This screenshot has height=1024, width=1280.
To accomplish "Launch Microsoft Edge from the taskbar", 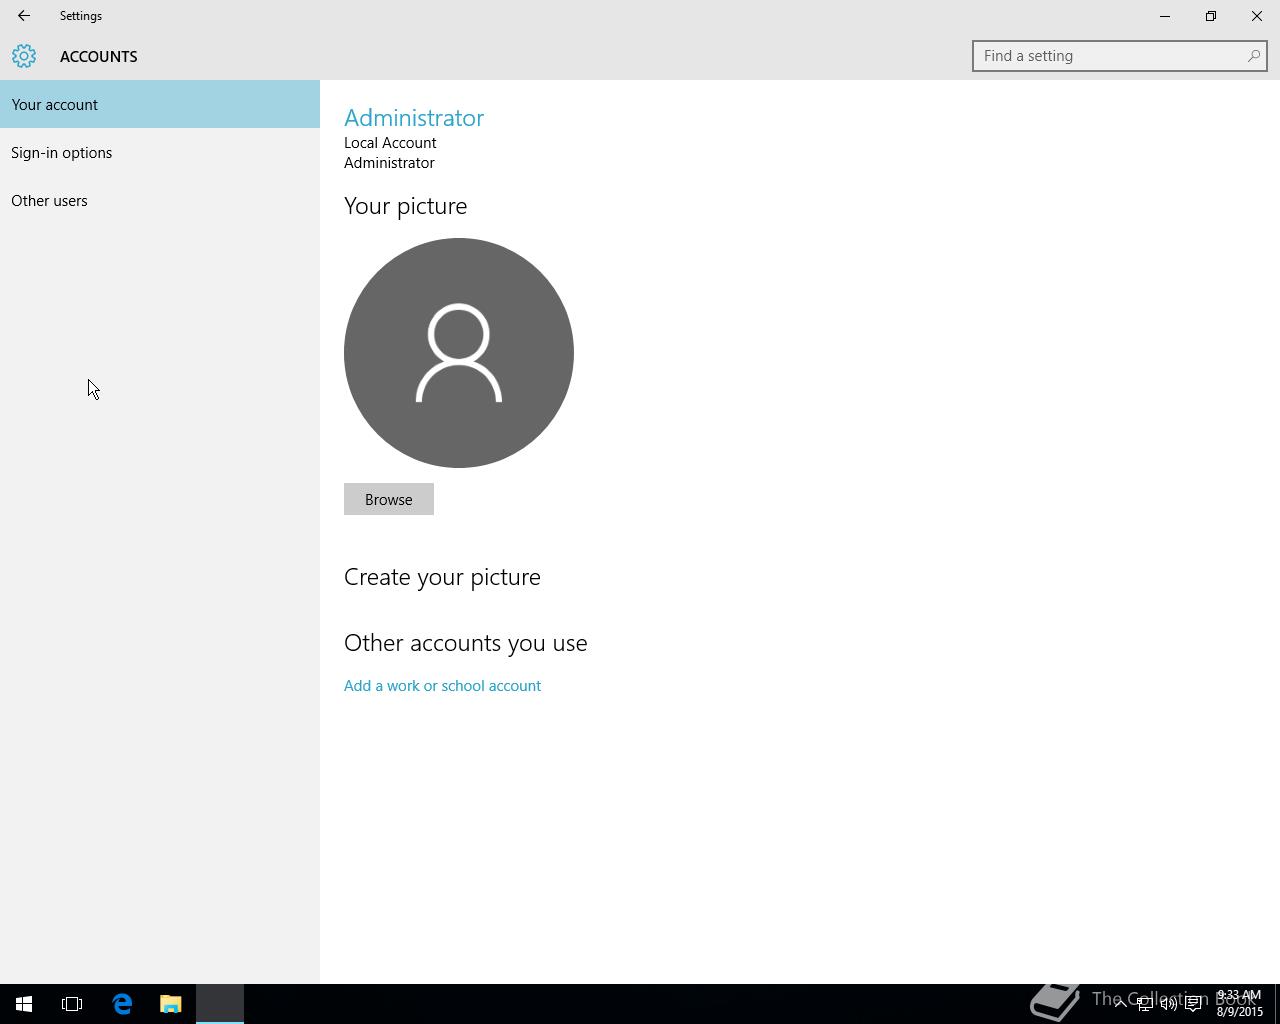I will pos(122,1004).
